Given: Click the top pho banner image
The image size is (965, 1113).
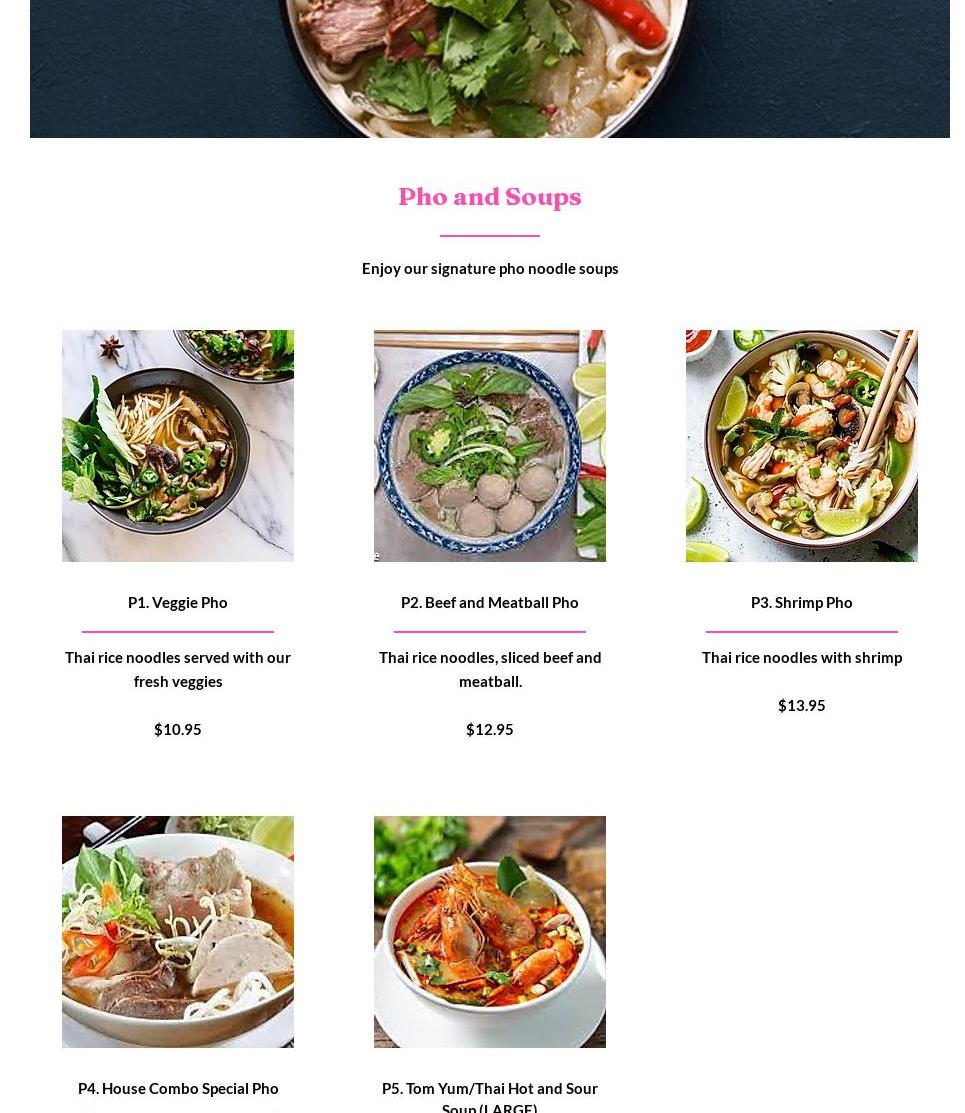Looking at the screenshot, I should 490,69.
